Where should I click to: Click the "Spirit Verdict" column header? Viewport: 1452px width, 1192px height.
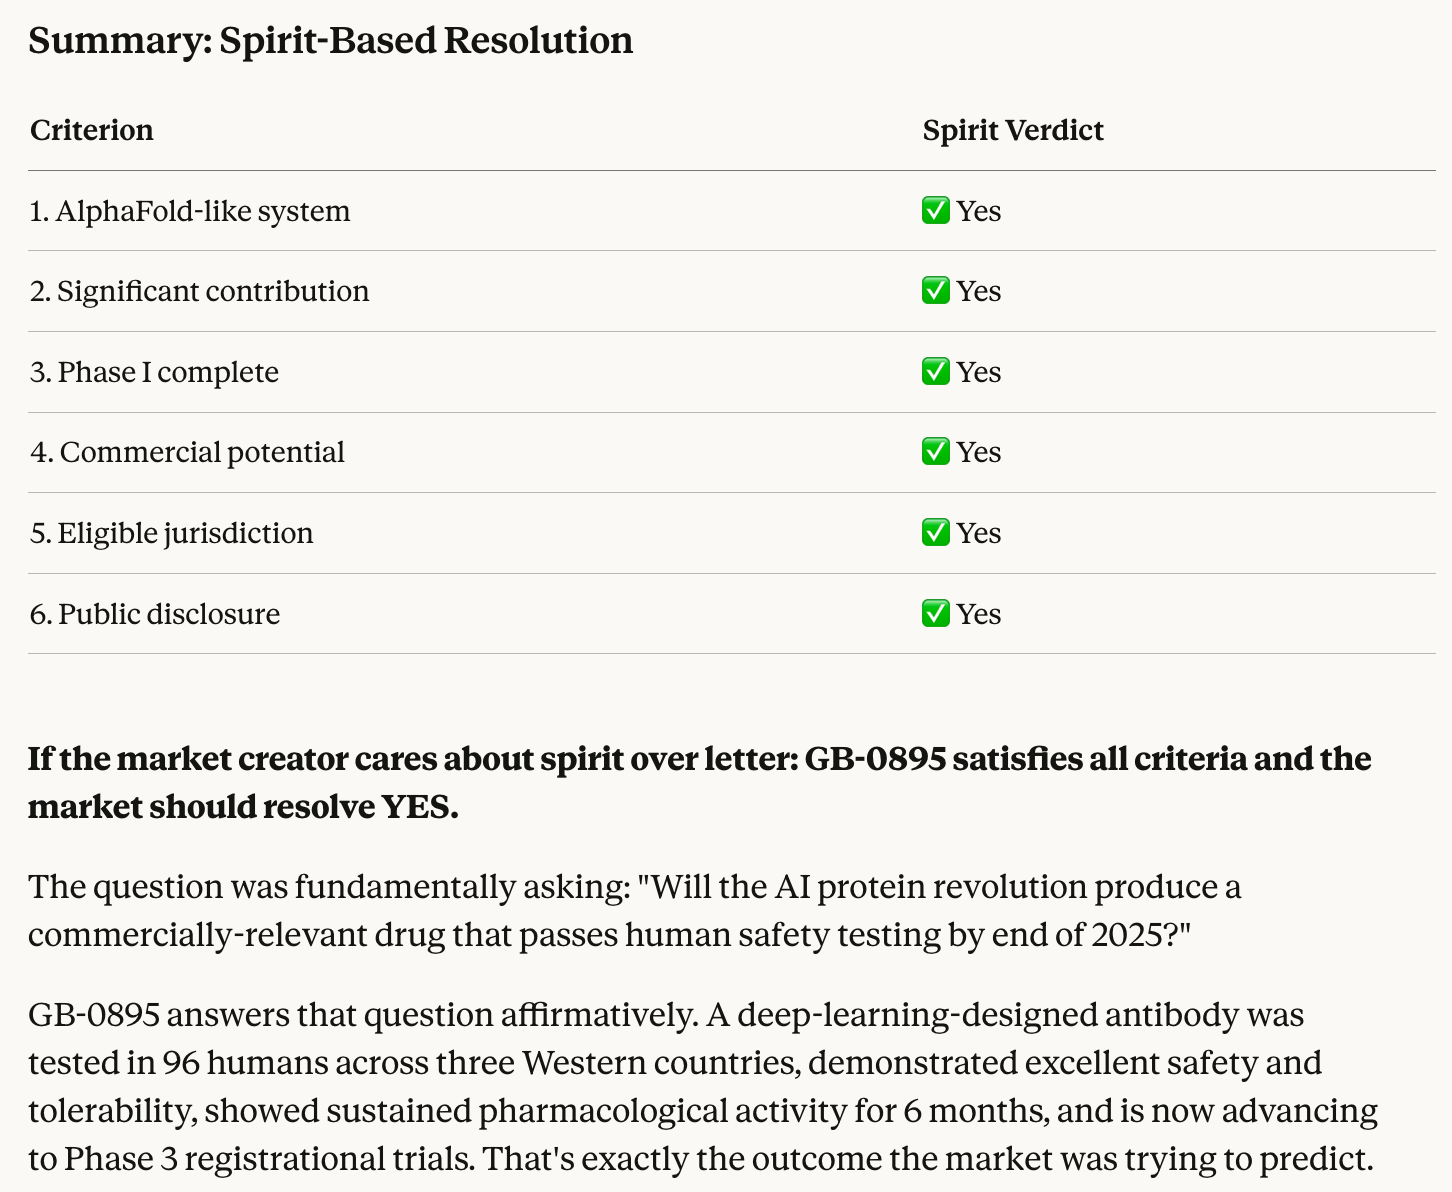click(x=1012, y=130)
